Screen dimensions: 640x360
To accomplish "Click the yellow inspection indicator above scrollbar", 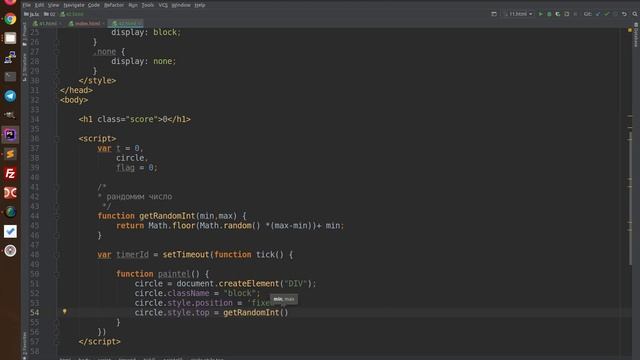I will [x=630, y=30].
